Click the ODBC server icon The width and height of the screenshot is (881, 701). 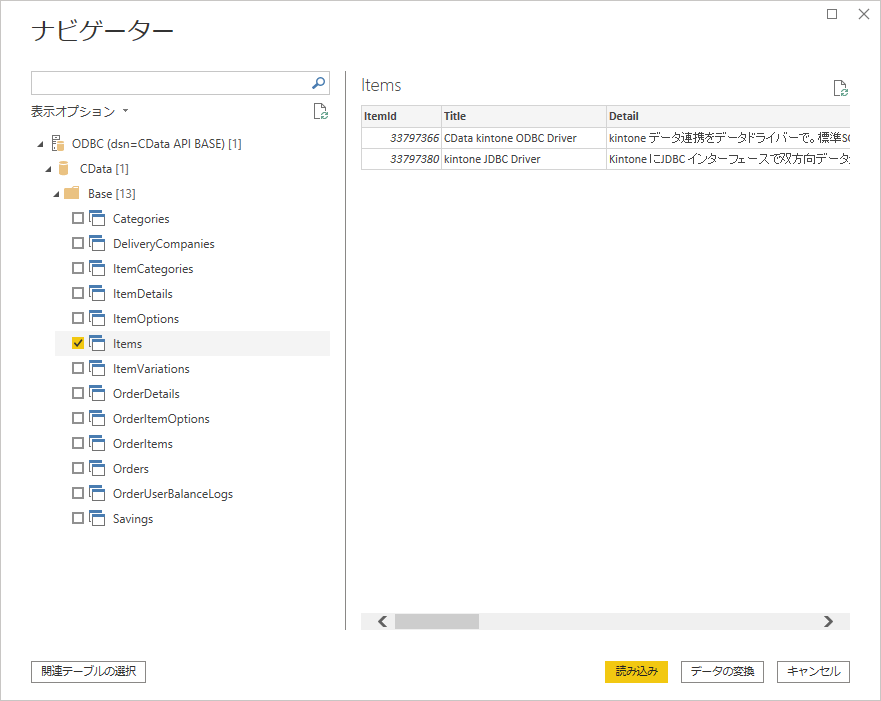pos(58,143)
